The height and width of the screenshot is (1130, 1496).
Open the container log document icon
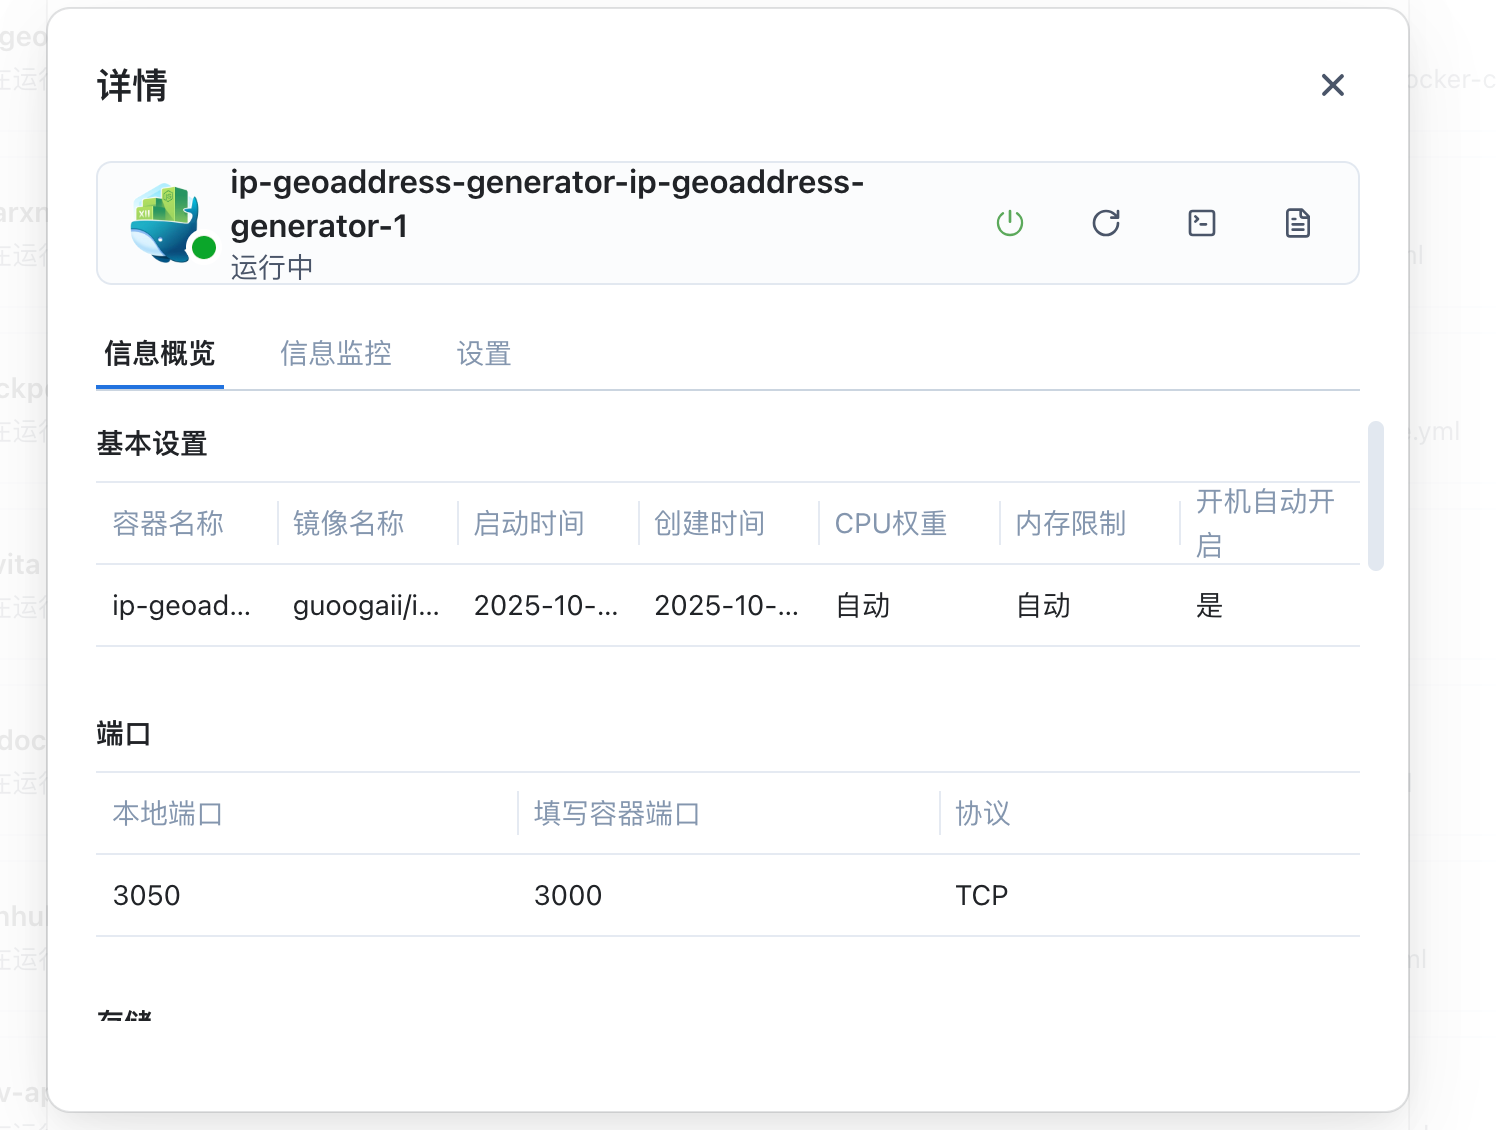click(x=1298, y=223)
